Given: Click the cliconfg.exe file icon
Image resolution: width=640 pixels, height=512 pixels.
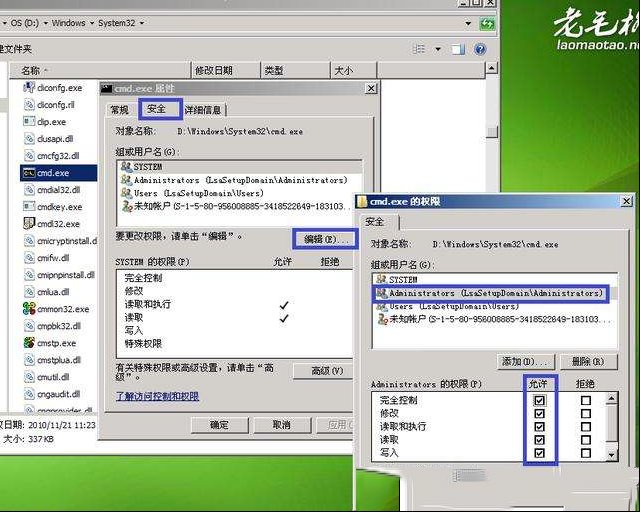Looking at the screenshot, I should (x=29, y=87).
